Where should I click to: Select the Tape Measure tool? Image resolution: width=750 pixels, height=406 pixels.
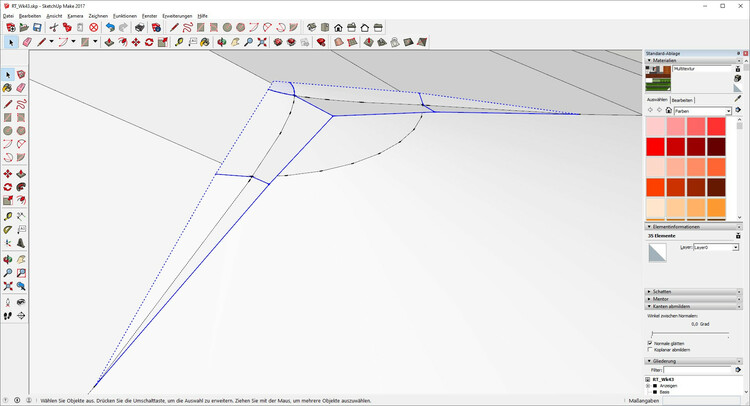(8, 216)
